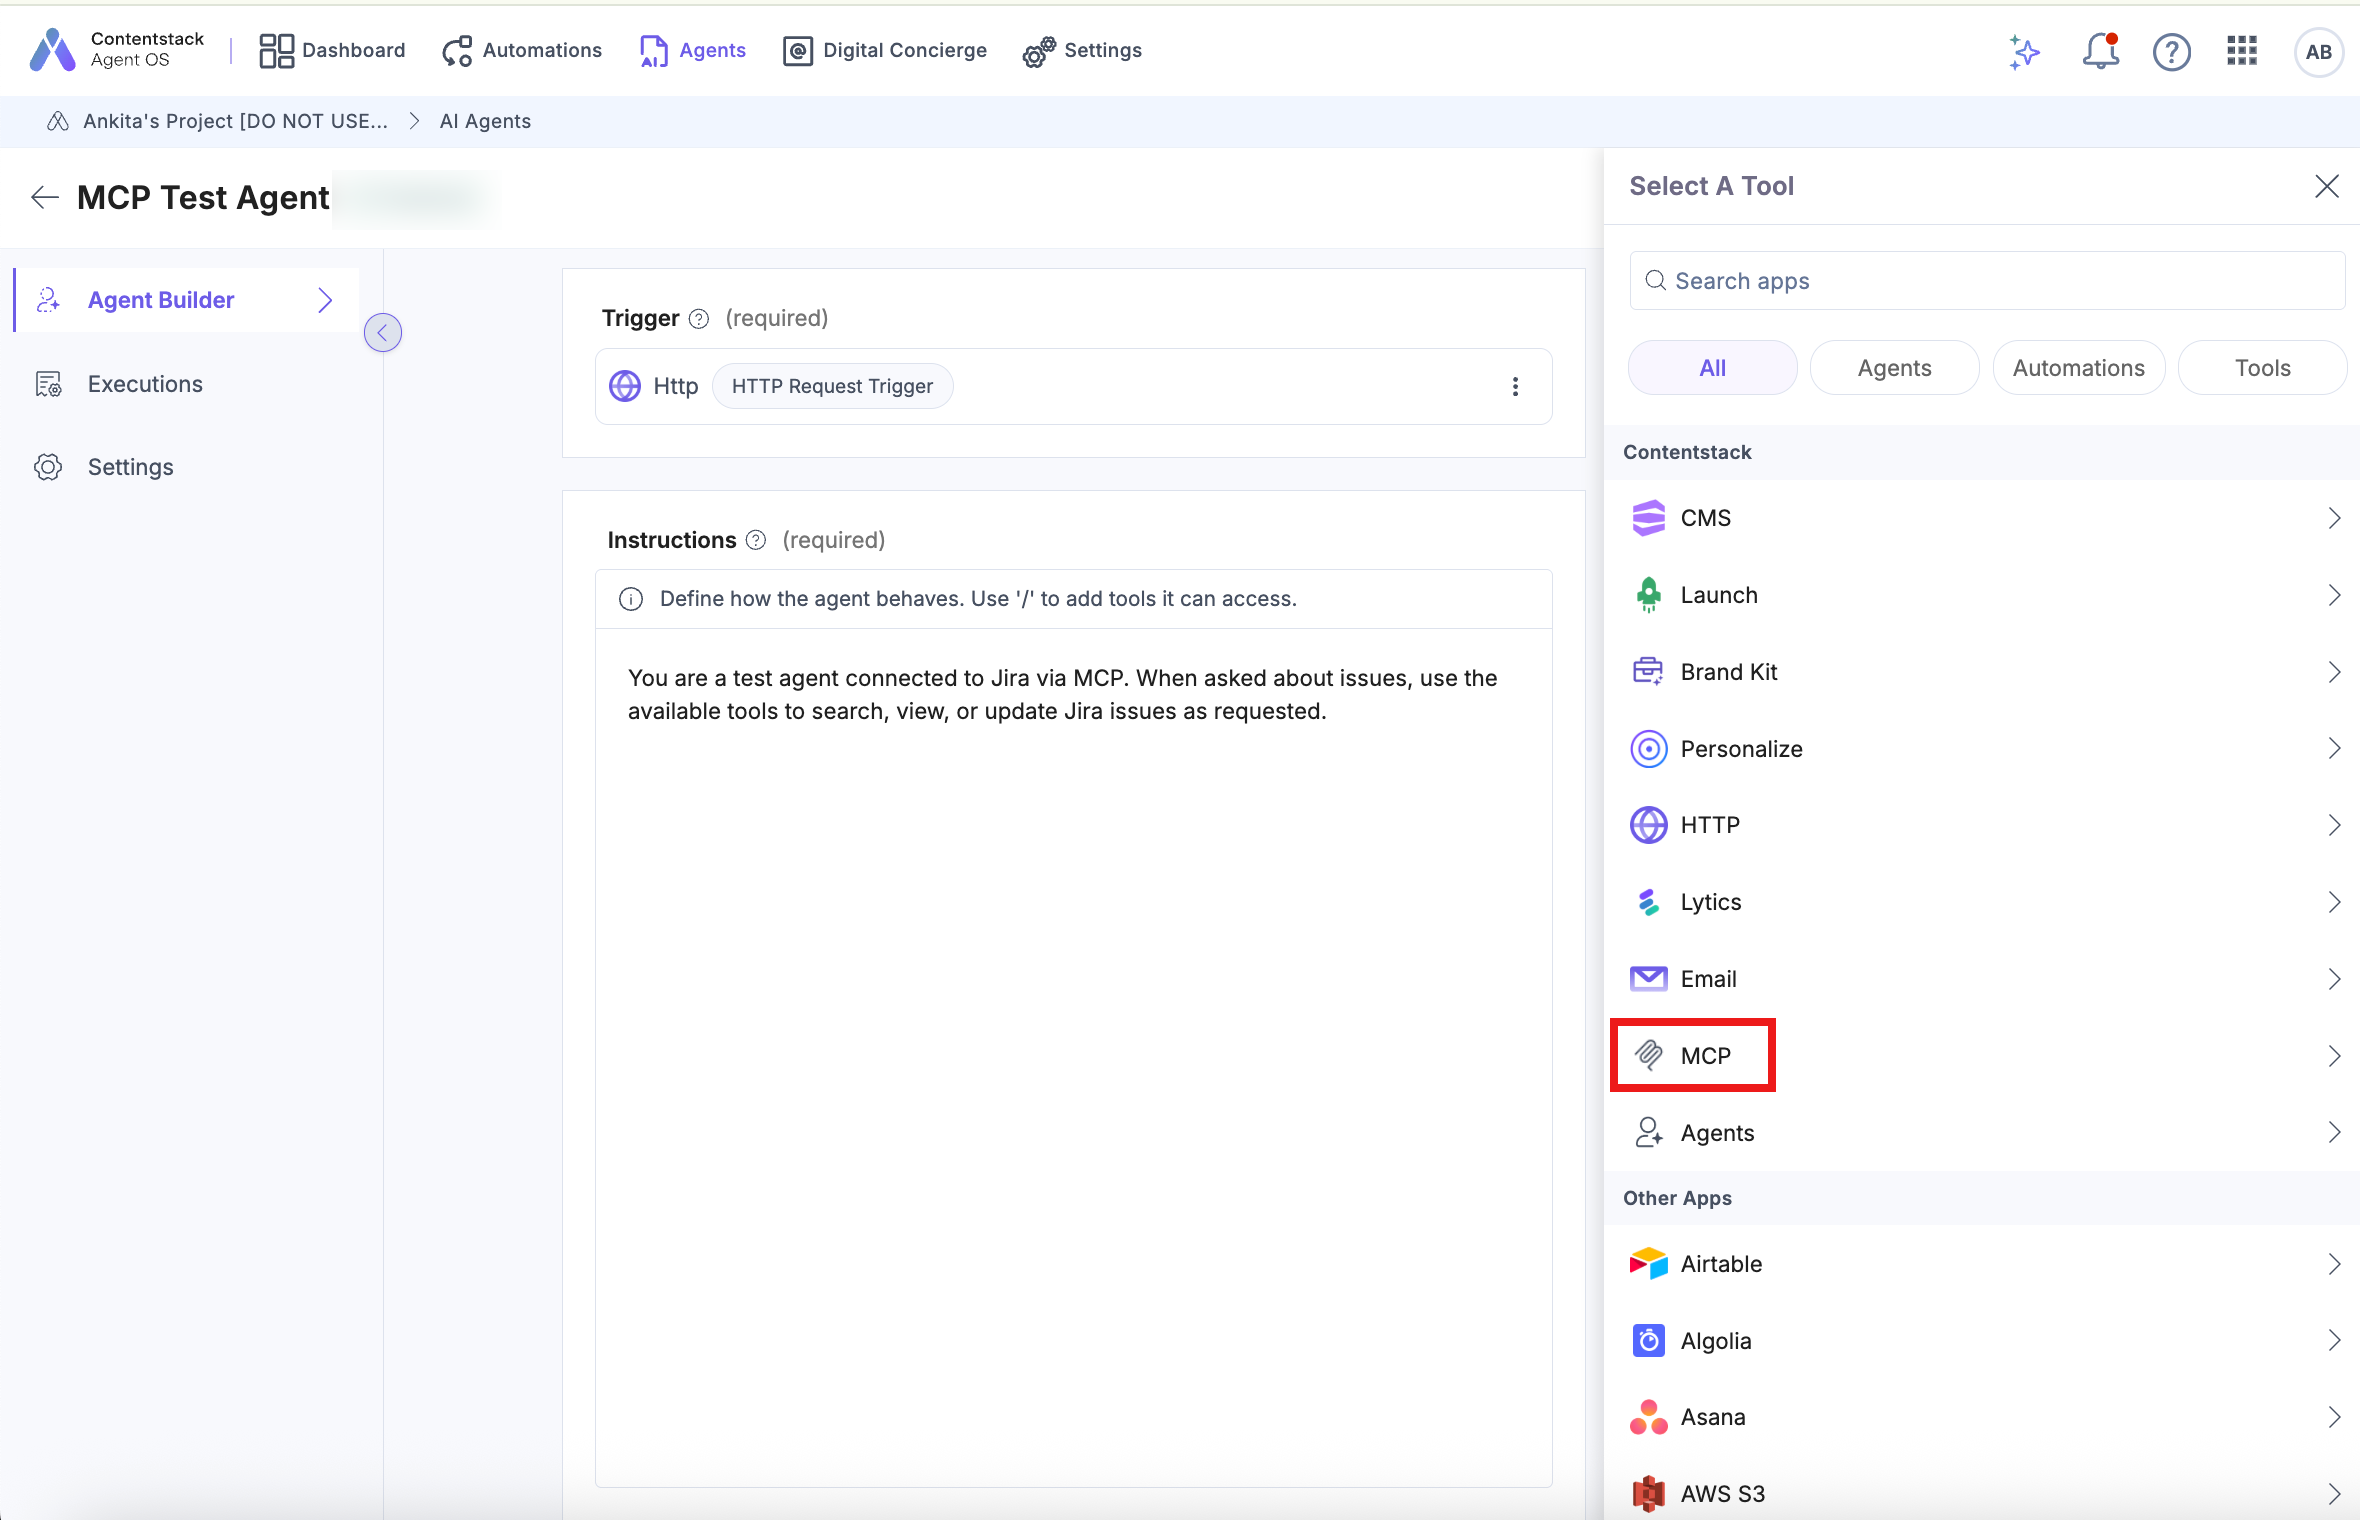Viewport: 2360px width, 1520px height.
Task: Open the apps grid launcher
Action: click(x=2242, y=51)
